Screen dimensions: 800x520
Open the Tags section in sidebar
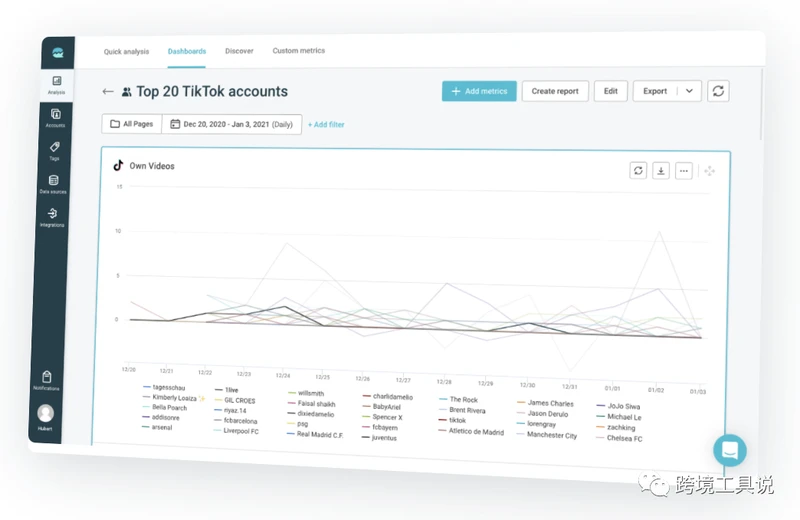pyautogui.click(x=55, y=151)
